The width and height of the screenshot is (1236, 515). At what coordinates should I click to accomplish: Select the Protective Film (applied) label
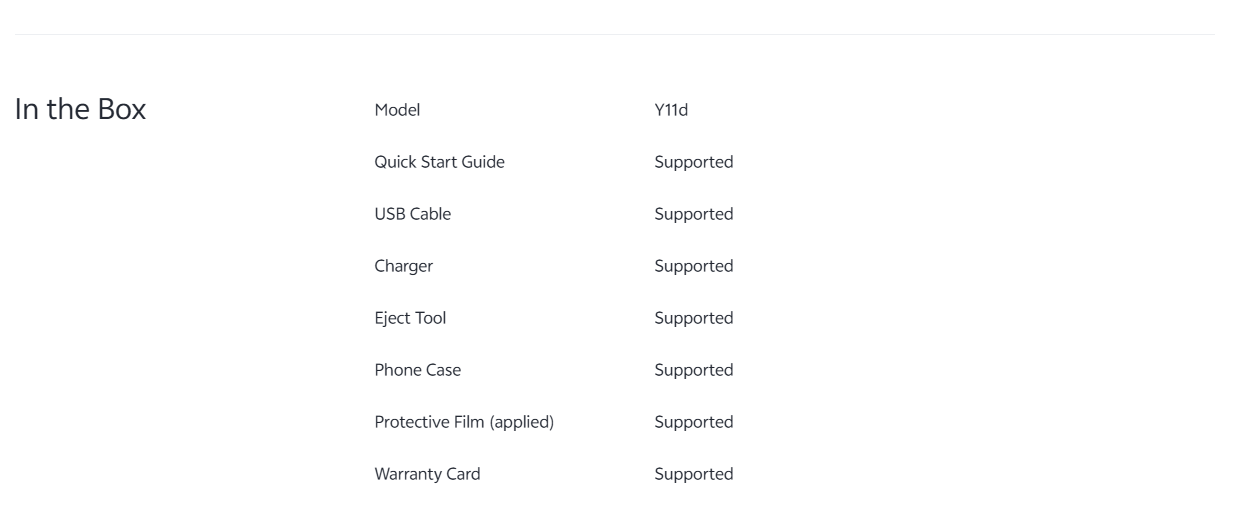click(x=464, y=422)
